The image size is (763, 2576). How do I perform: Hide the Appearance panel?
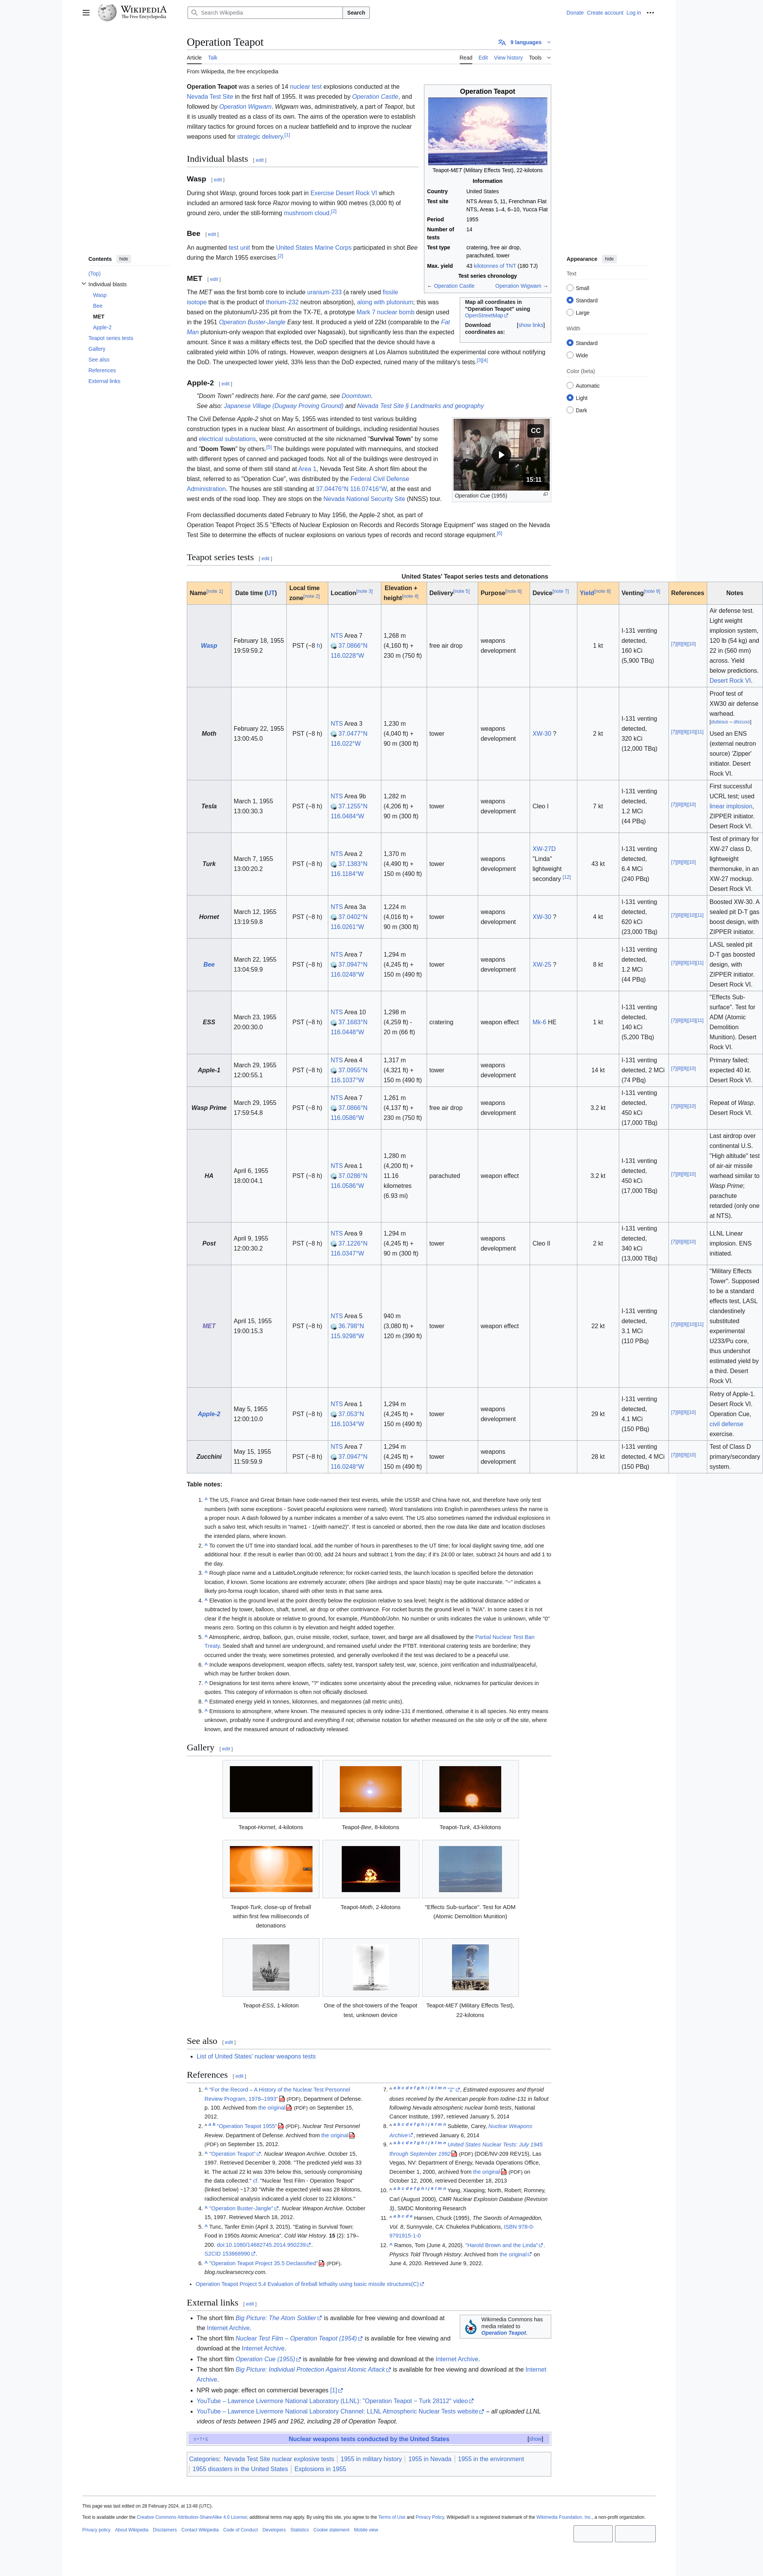coord(609,259)
